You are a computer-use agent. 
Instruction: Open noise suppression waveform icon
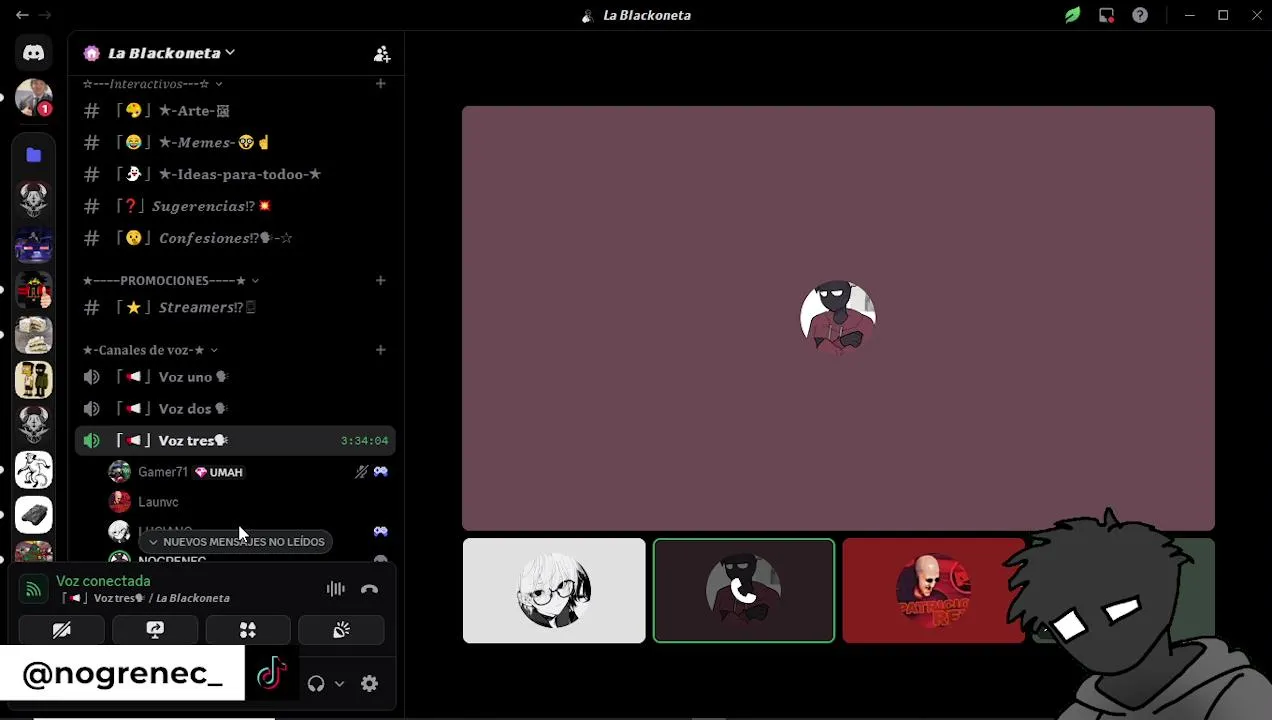(x=336, y=589)
